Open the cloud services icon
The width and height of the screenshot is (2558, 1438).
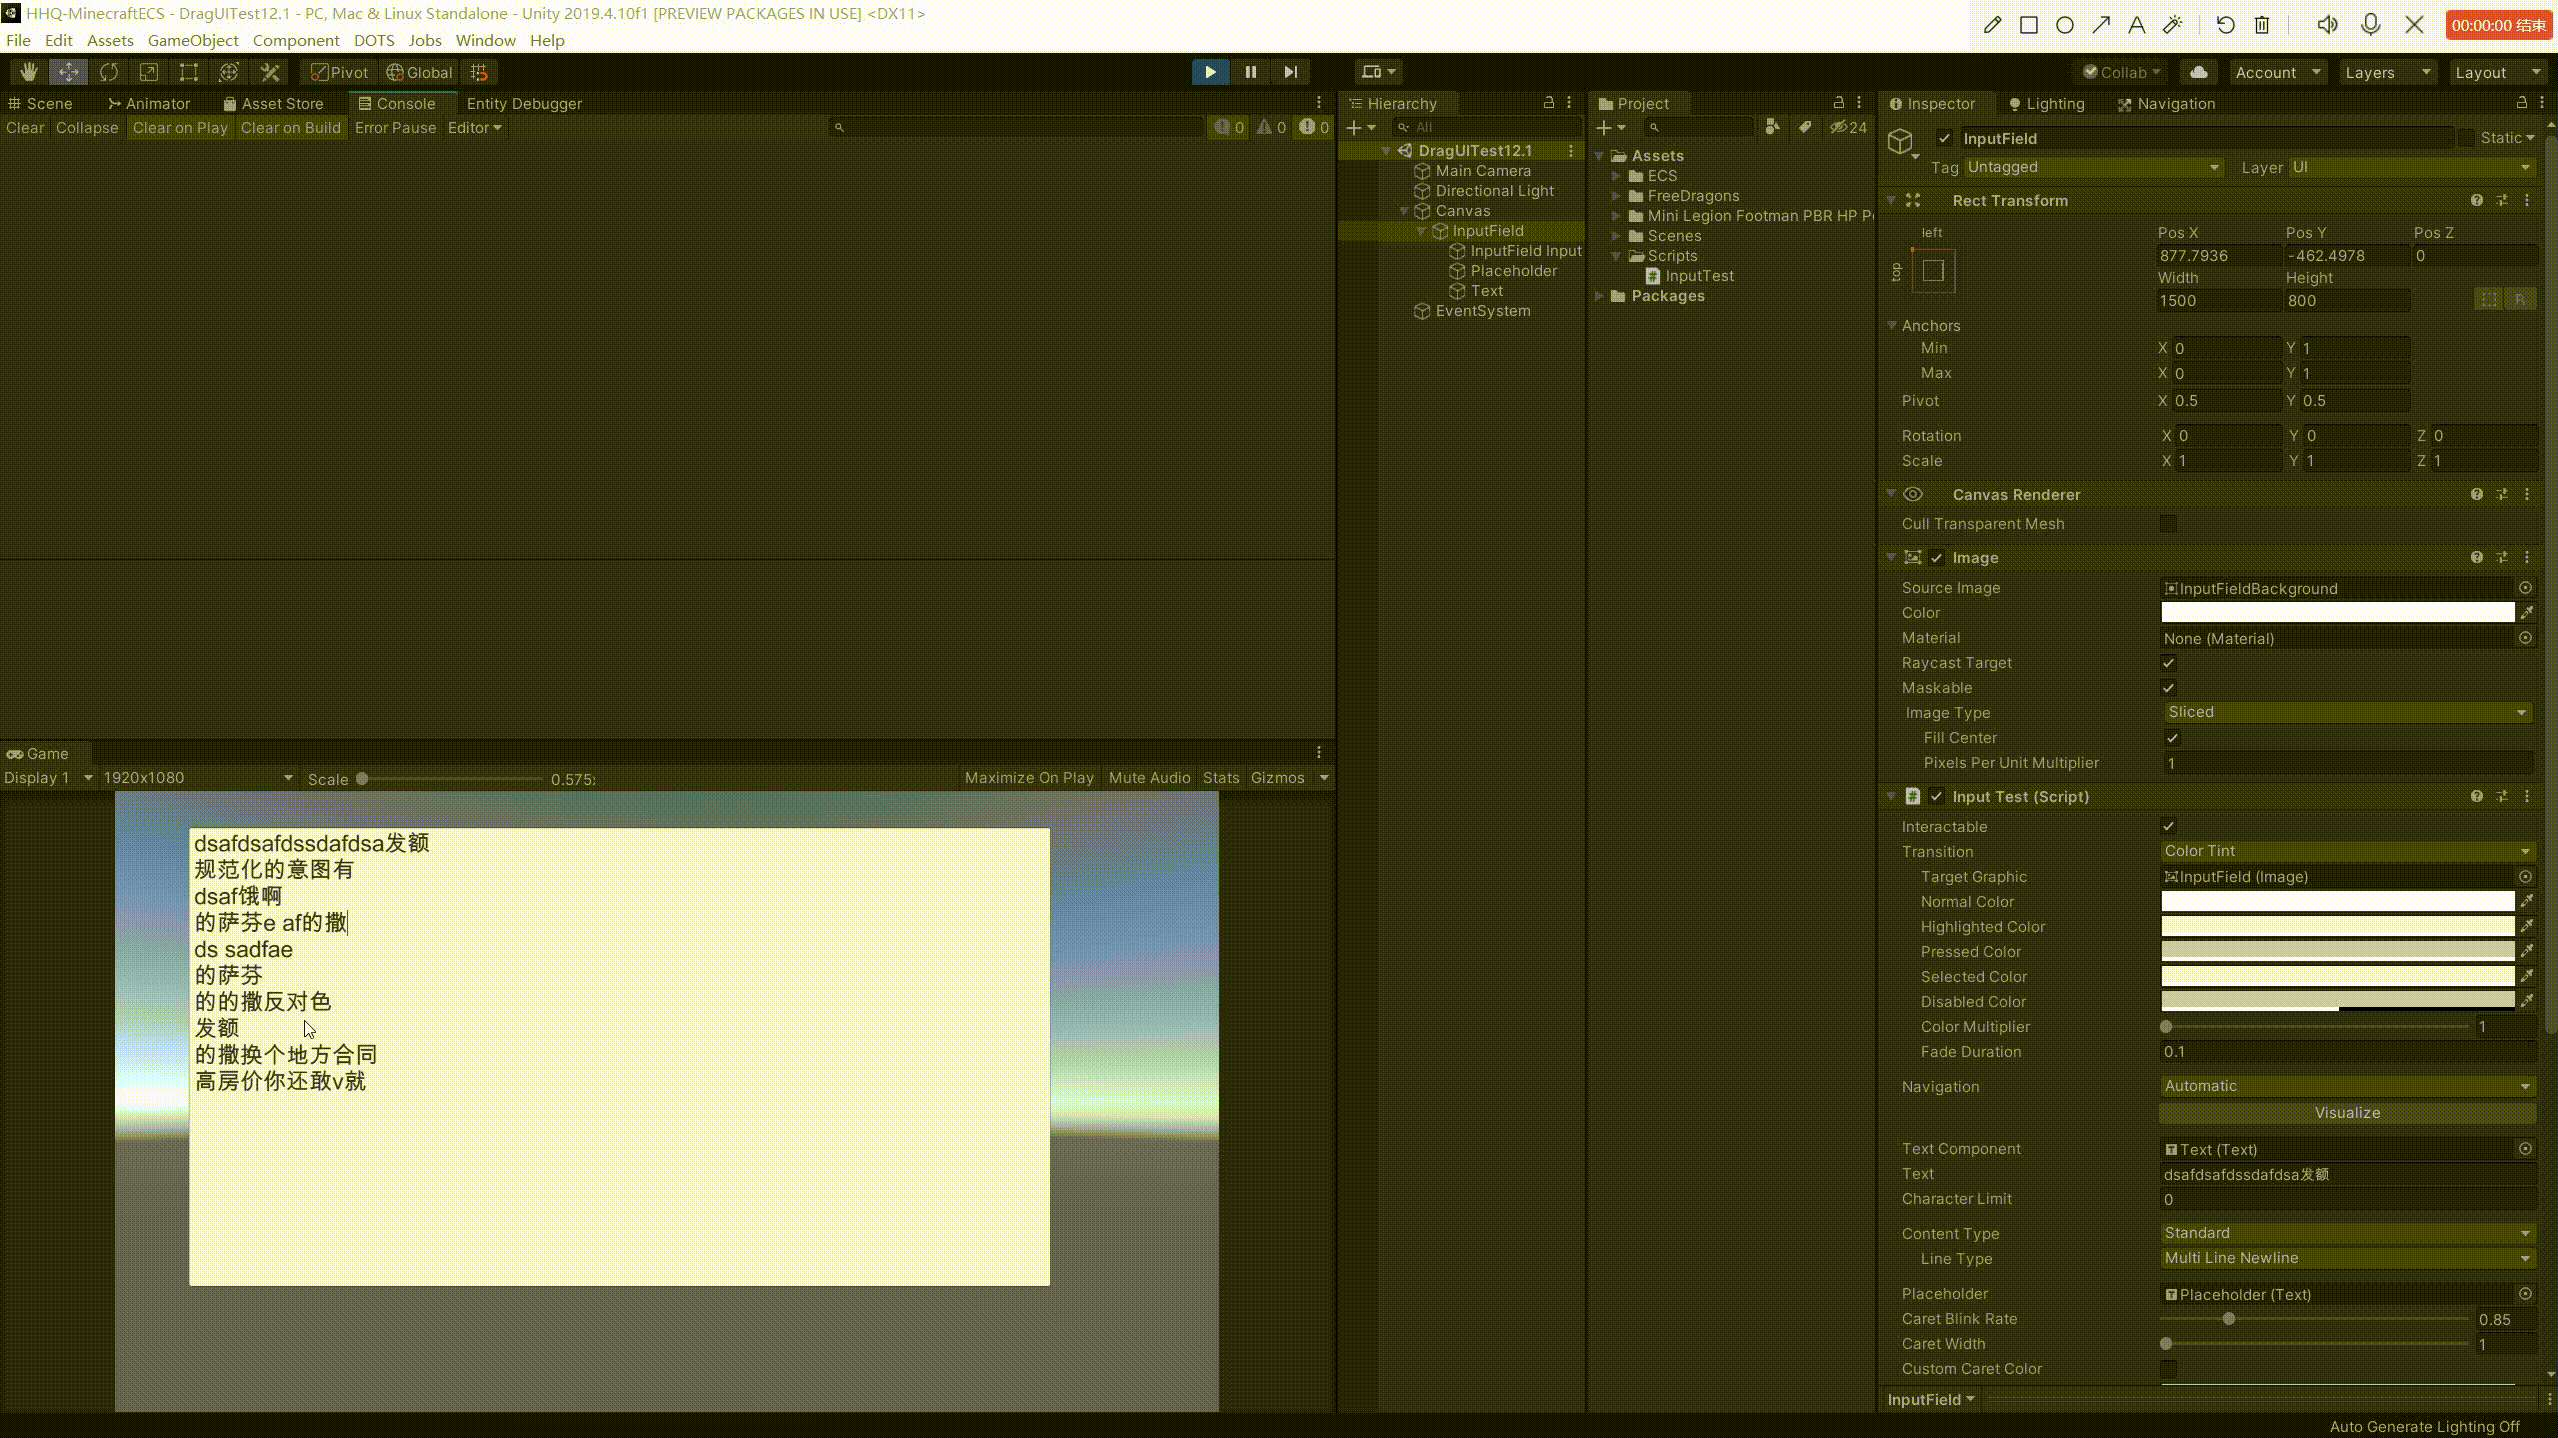click(x=2198, y=72)
